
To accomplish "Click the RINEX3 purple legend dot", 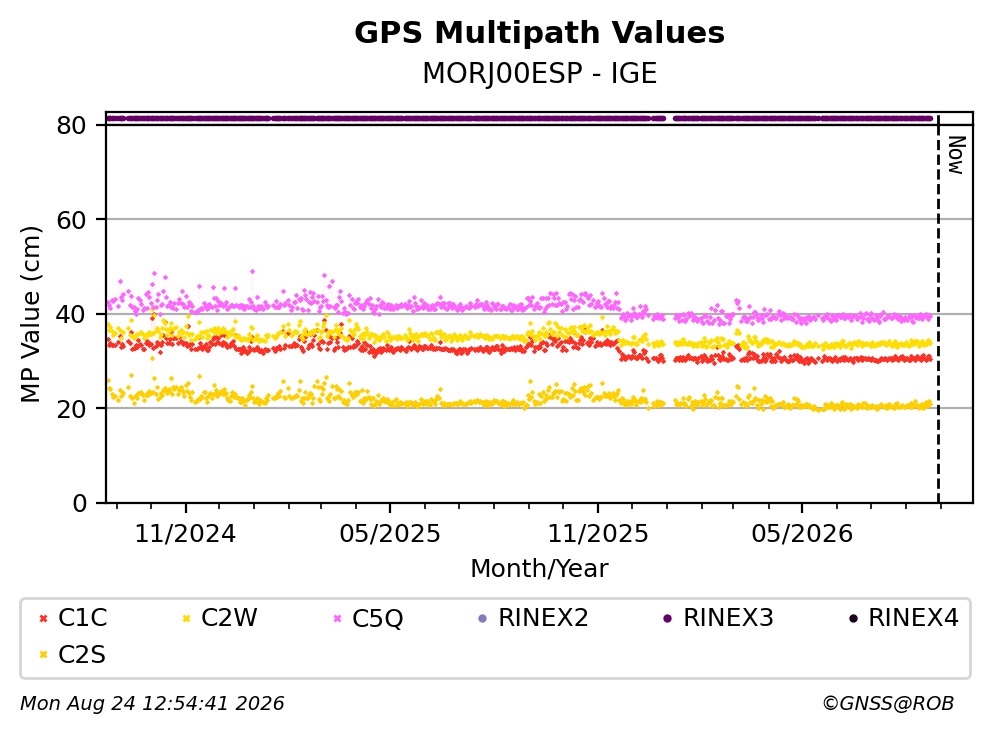I will (667, 619).
